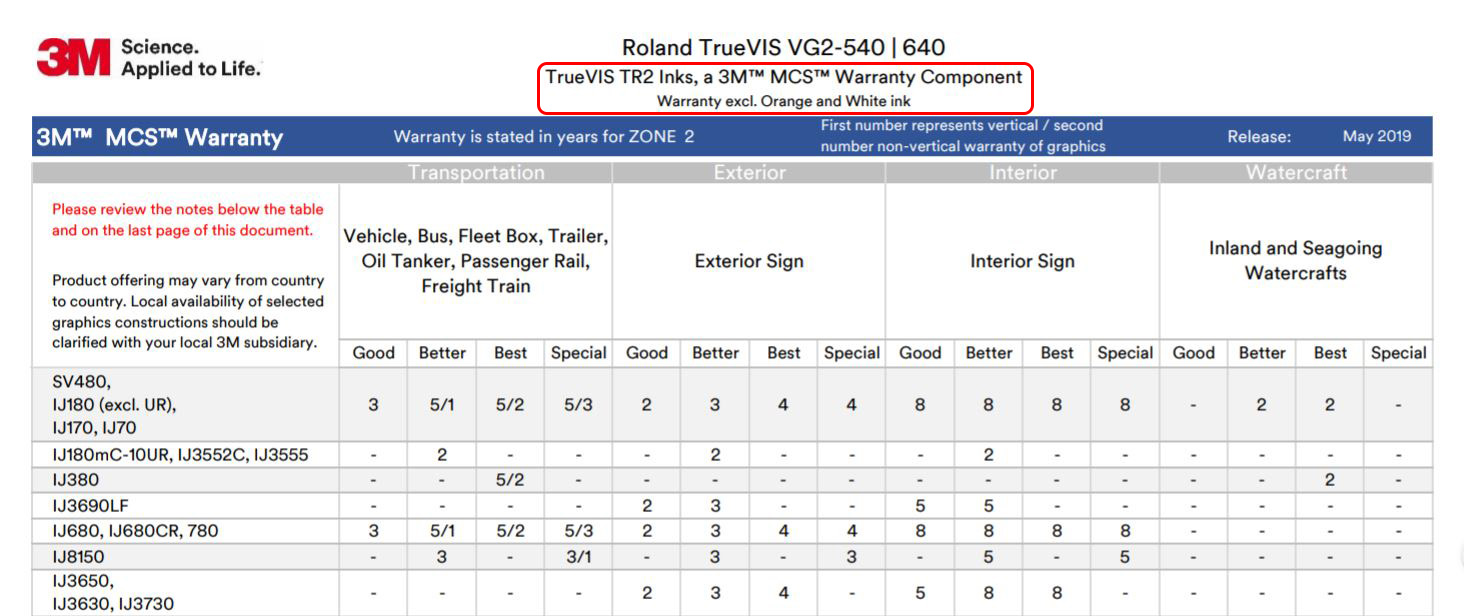Select the Interior category header

(1022, 173)
